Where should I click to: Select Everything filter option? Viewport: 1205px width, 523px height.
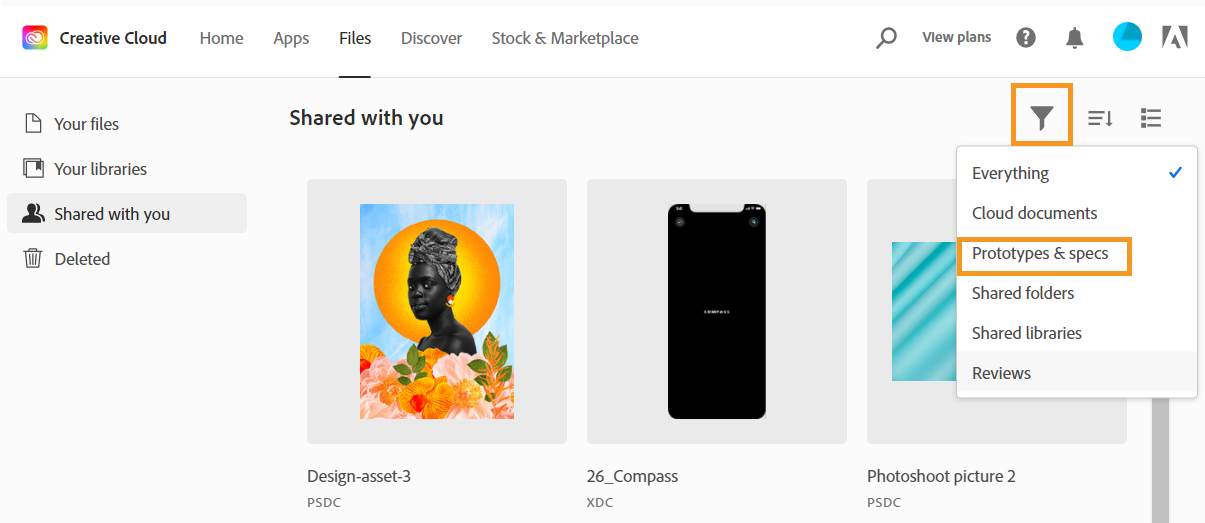pyautogui.click(x=1010, y=173)
